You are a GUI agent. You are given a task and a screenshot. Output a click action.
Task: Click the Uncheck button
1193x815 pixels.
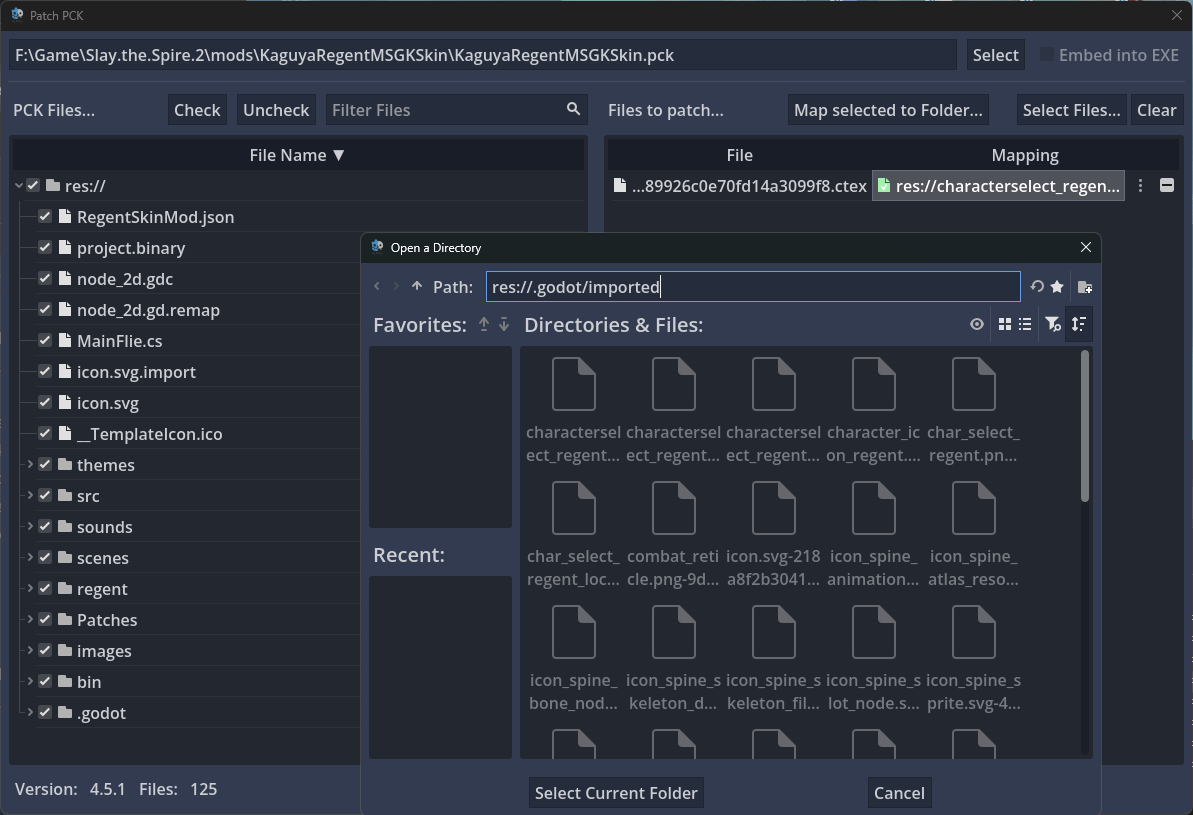coord(276,110)
